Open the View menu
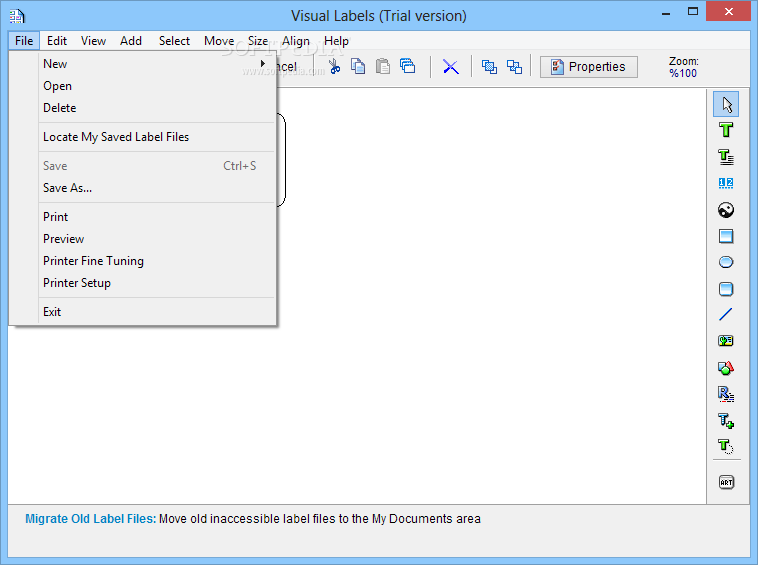This screenshot has height=565, width=758. click(93, 41)
